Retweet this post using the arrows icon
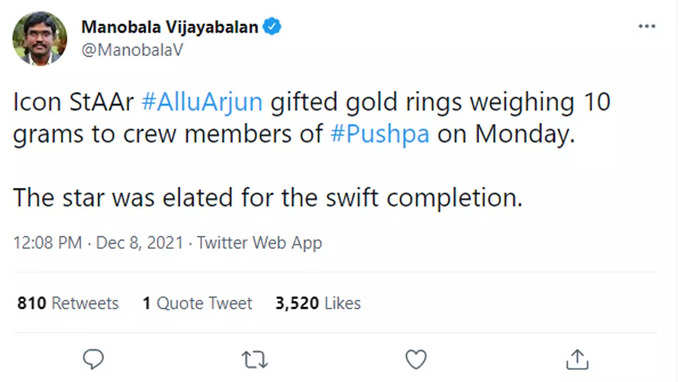 click(x=255, y=359)
